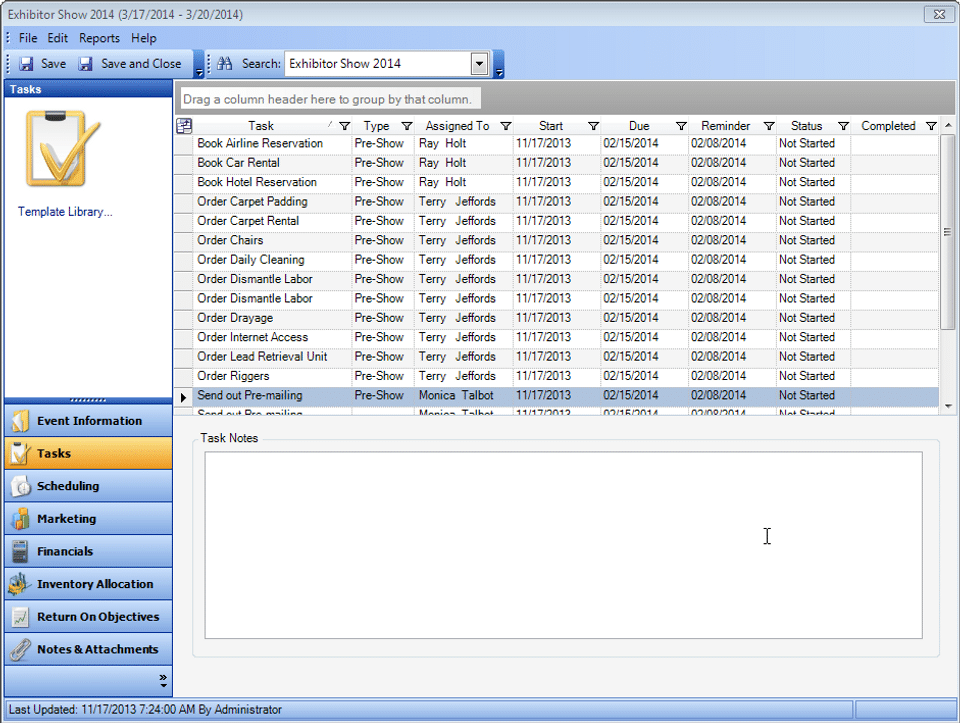Sort by the Status column header

(x=806, y=126)
